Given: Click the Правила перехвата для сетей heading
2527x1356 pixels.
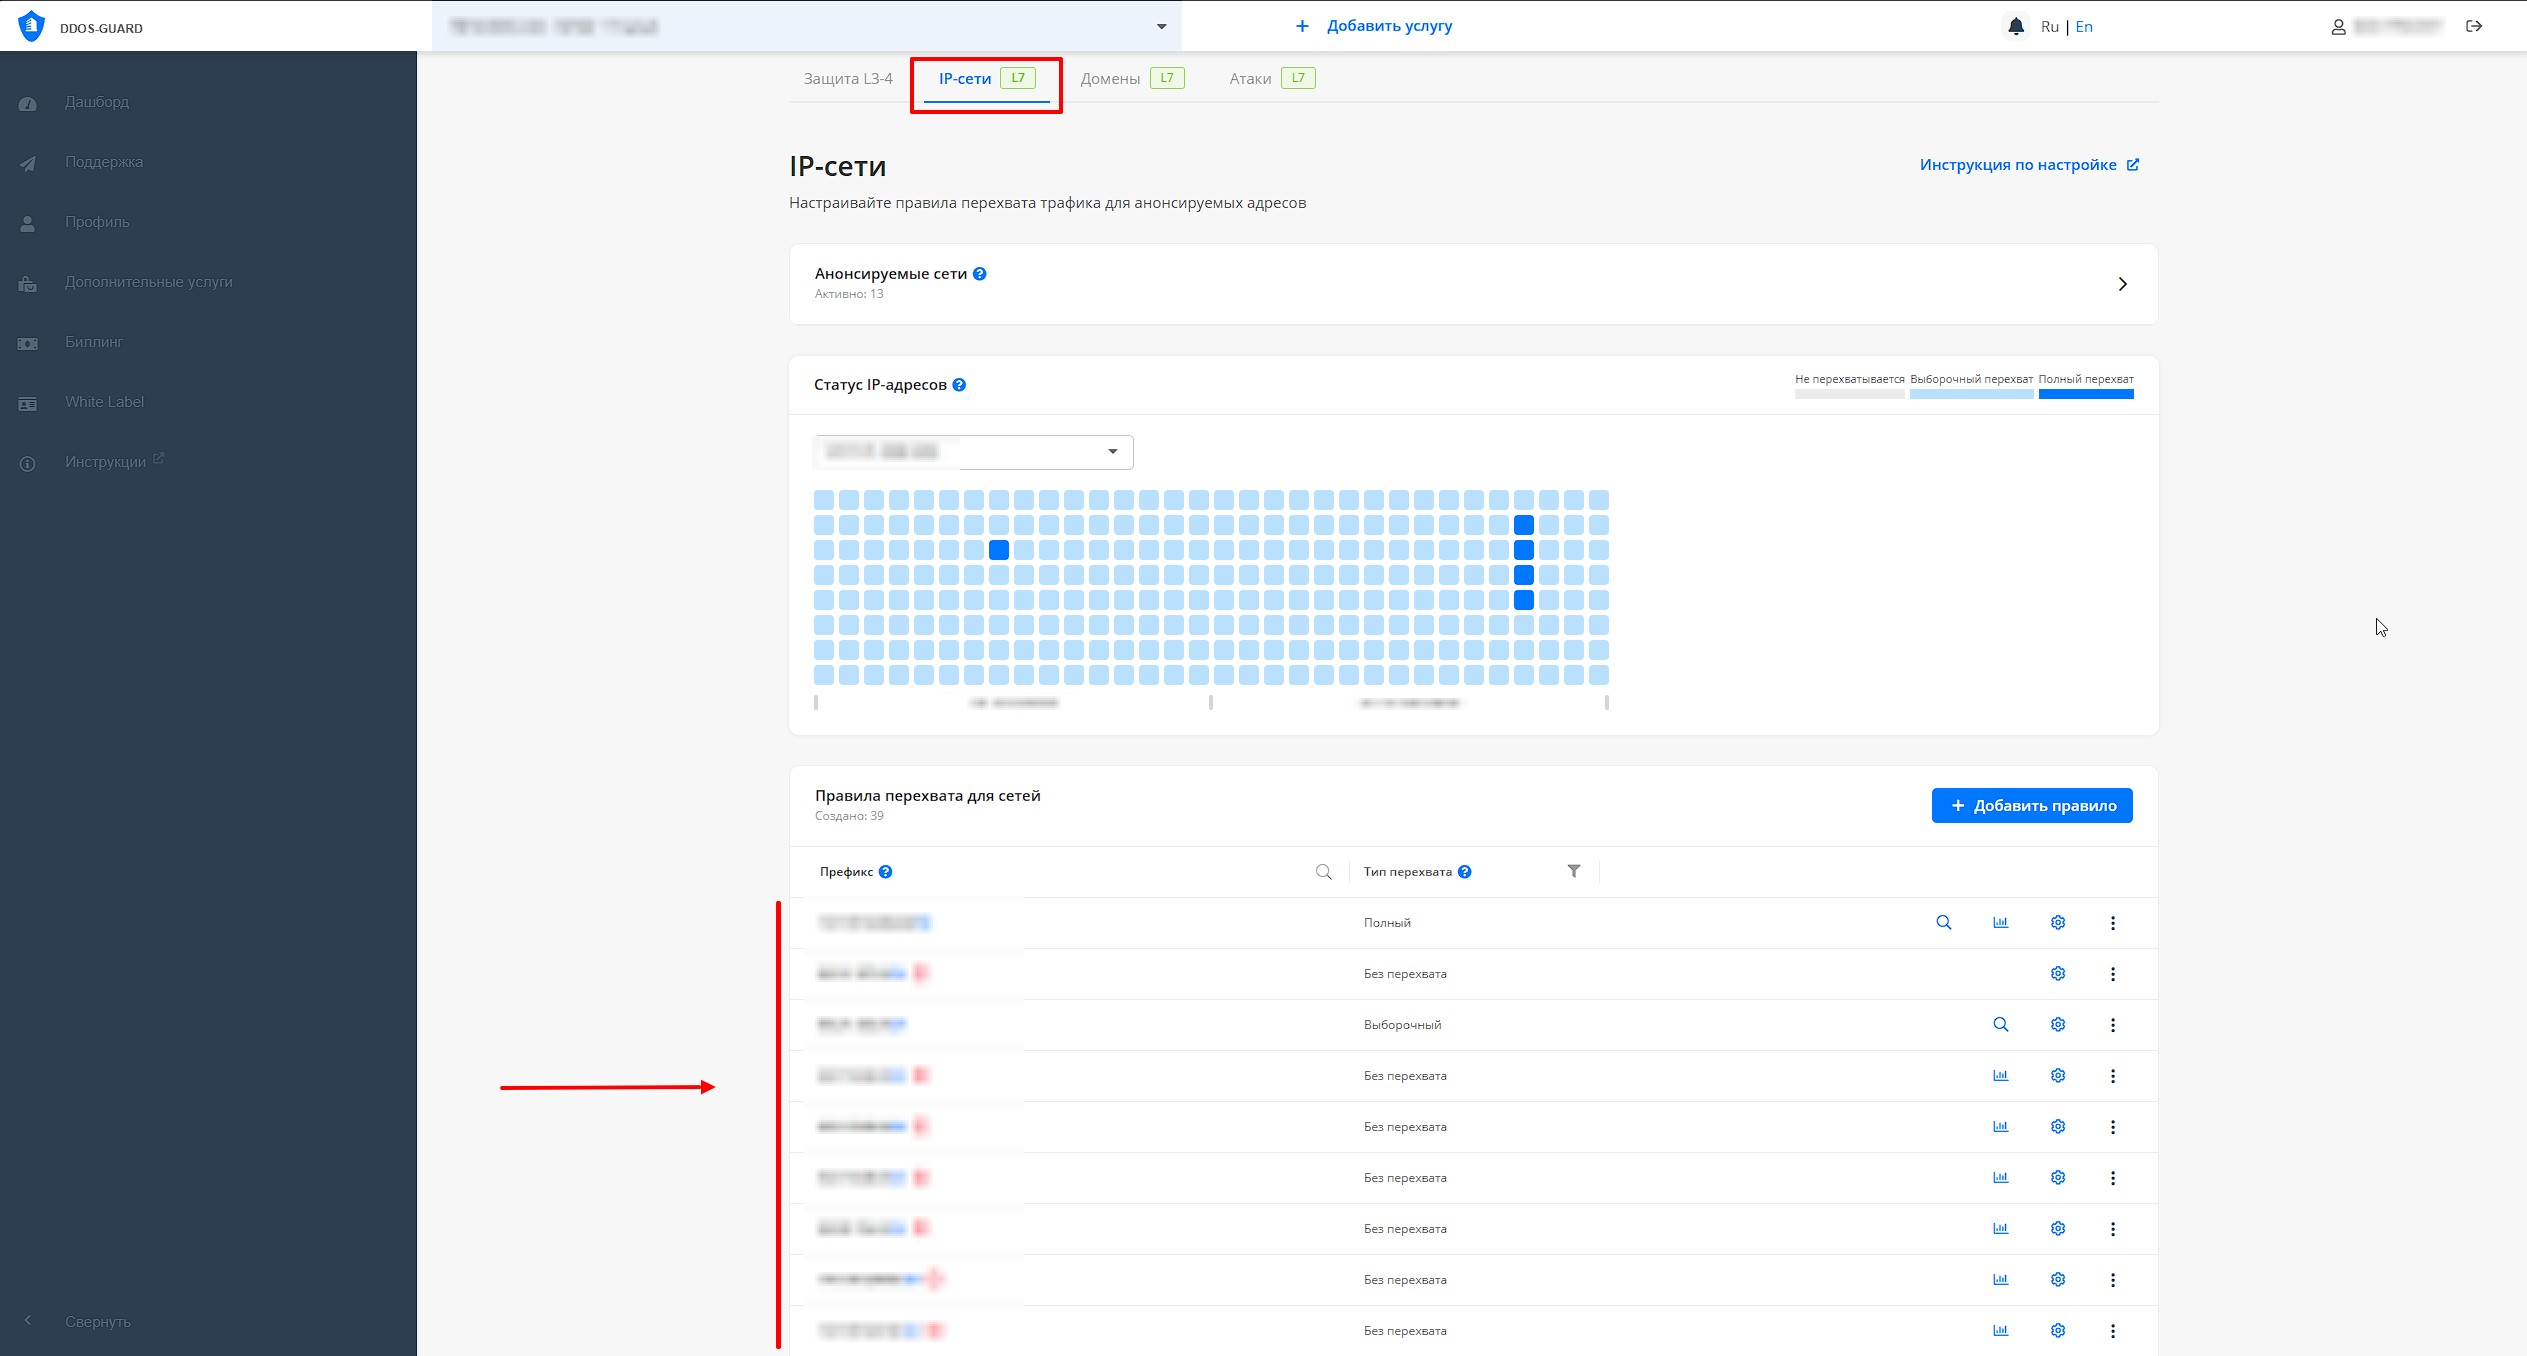Looking at the screenshot, I should 927,796.
